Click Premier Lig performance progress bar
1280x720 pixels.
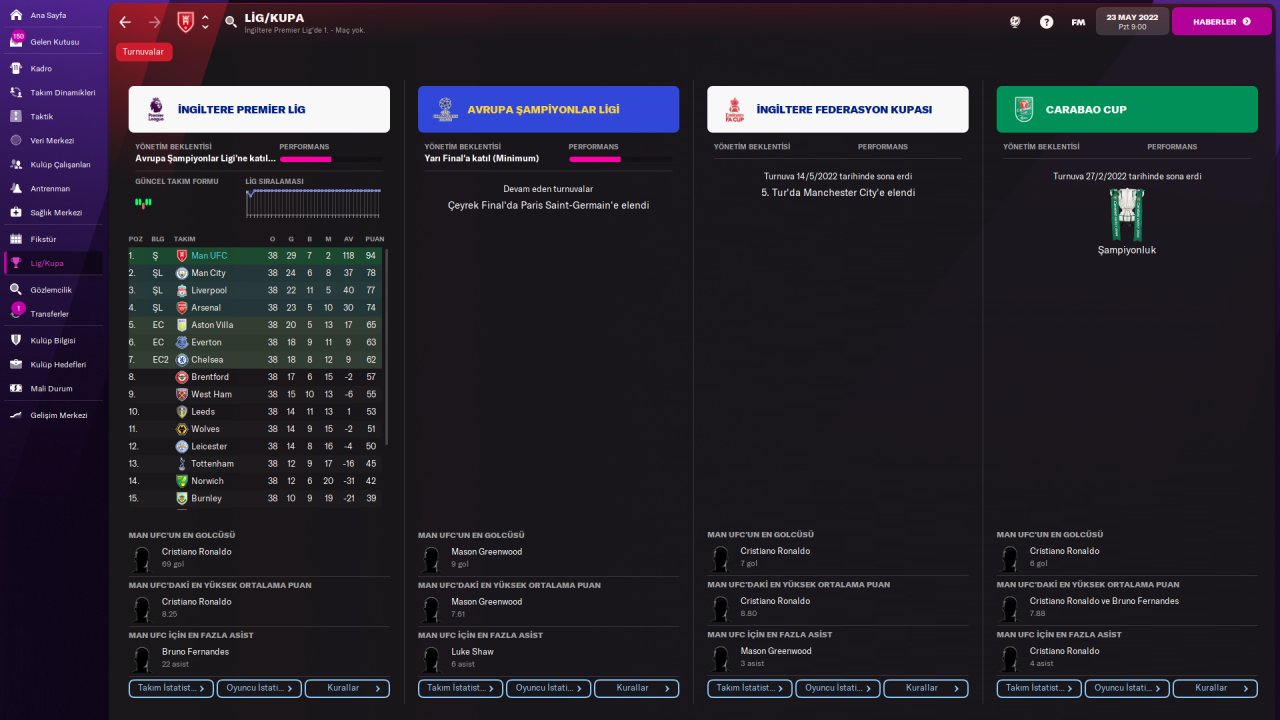pyautogui.click(x=331, y=159)
